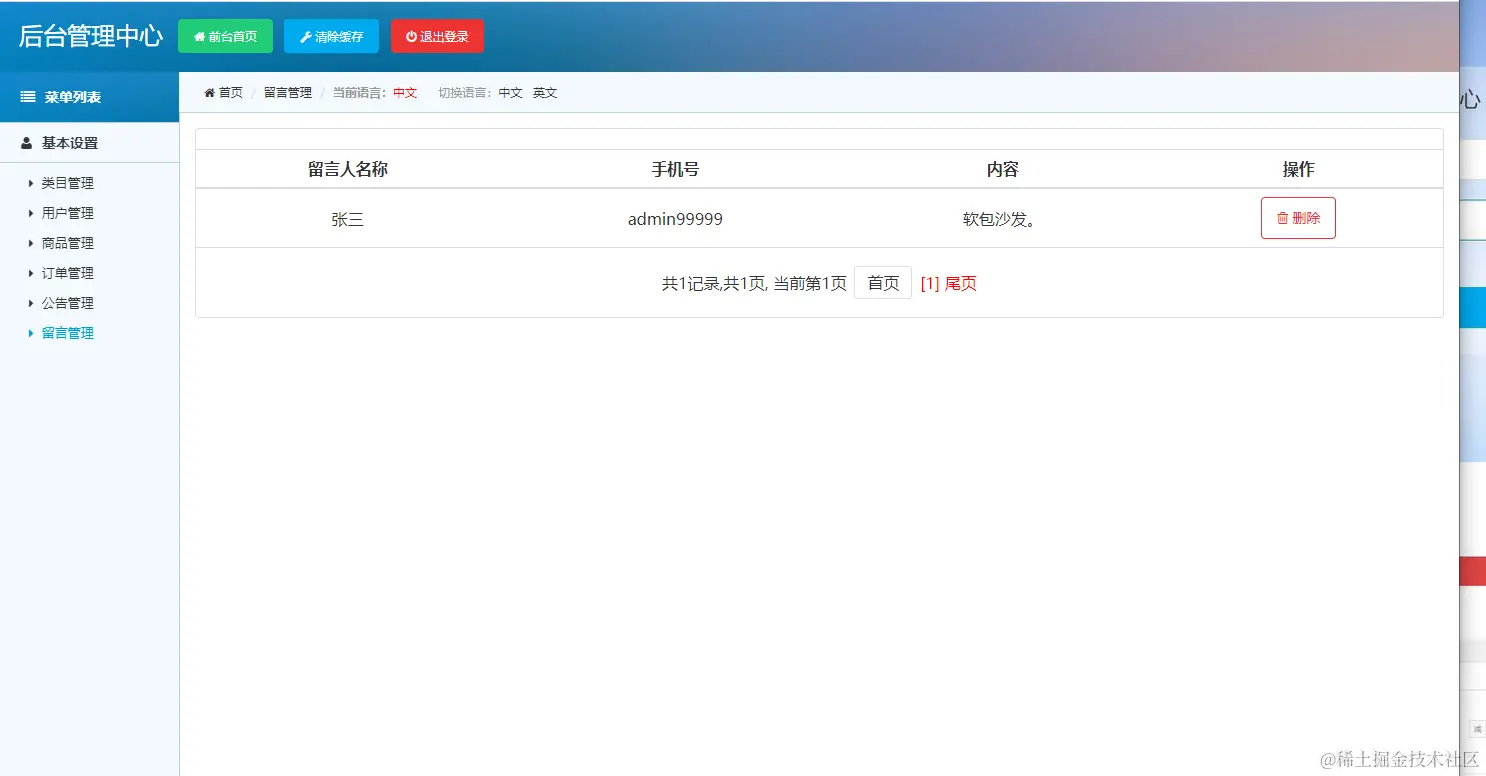Click the 内容 column header

pyautogui.click(x=1002, y=170)
